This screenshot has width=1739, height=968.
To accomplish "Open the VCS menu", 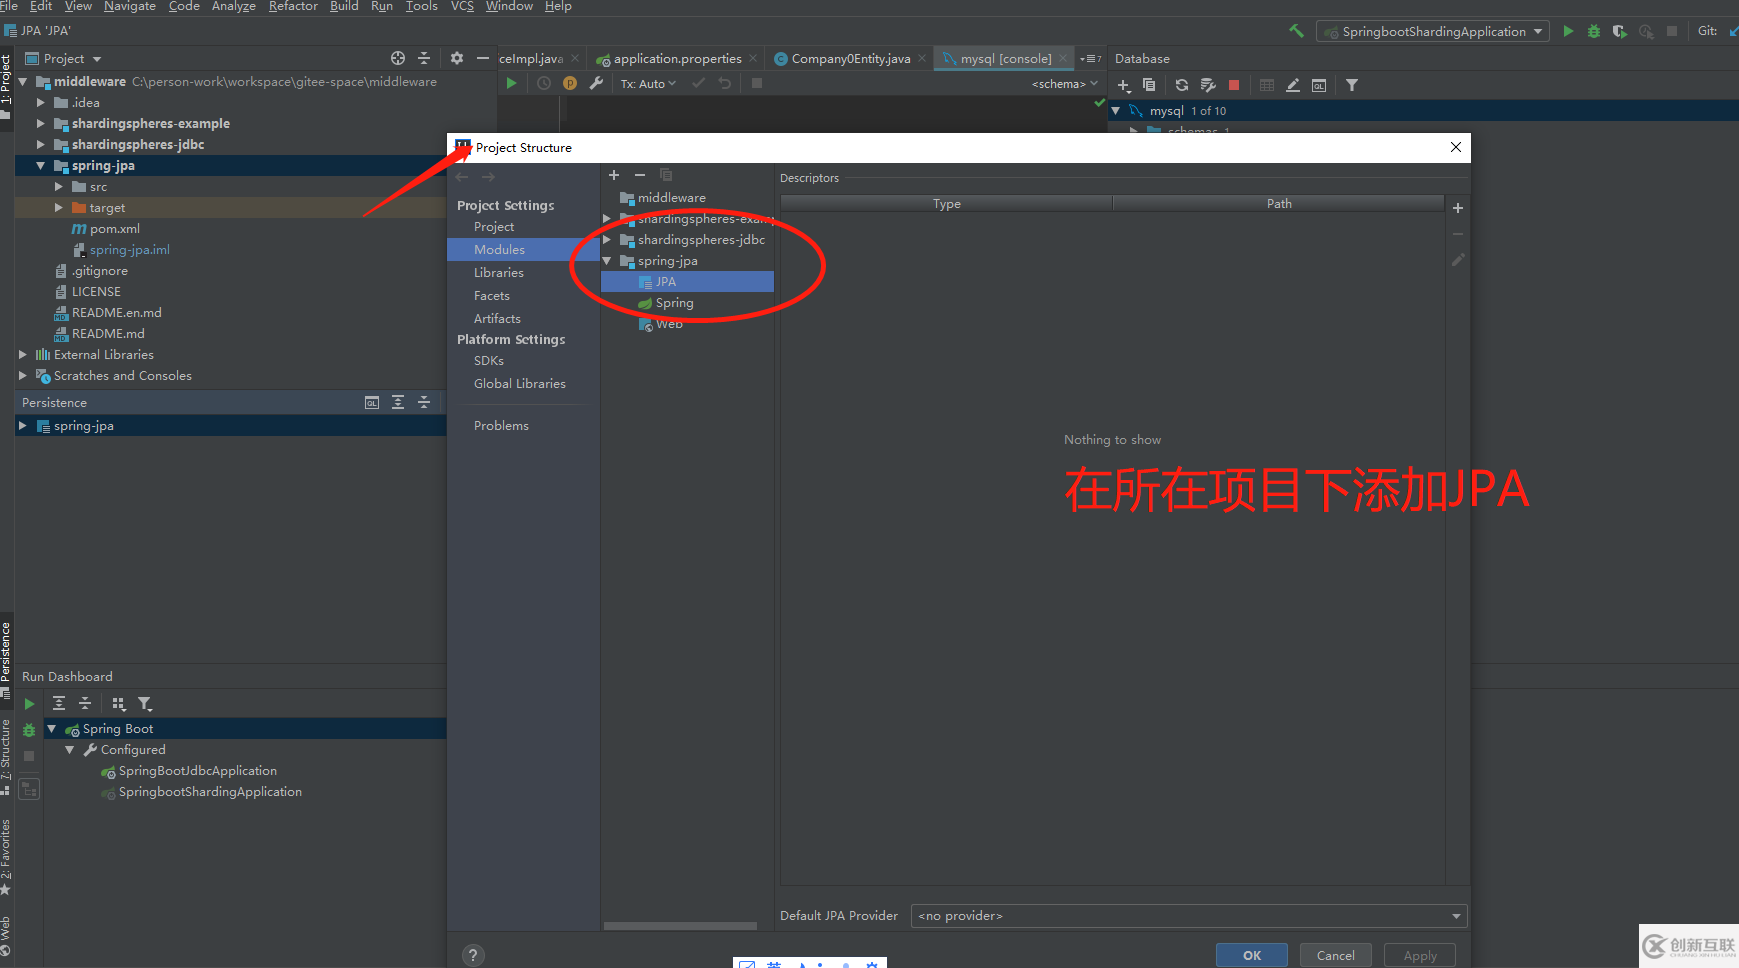I will tap(462, 6).
